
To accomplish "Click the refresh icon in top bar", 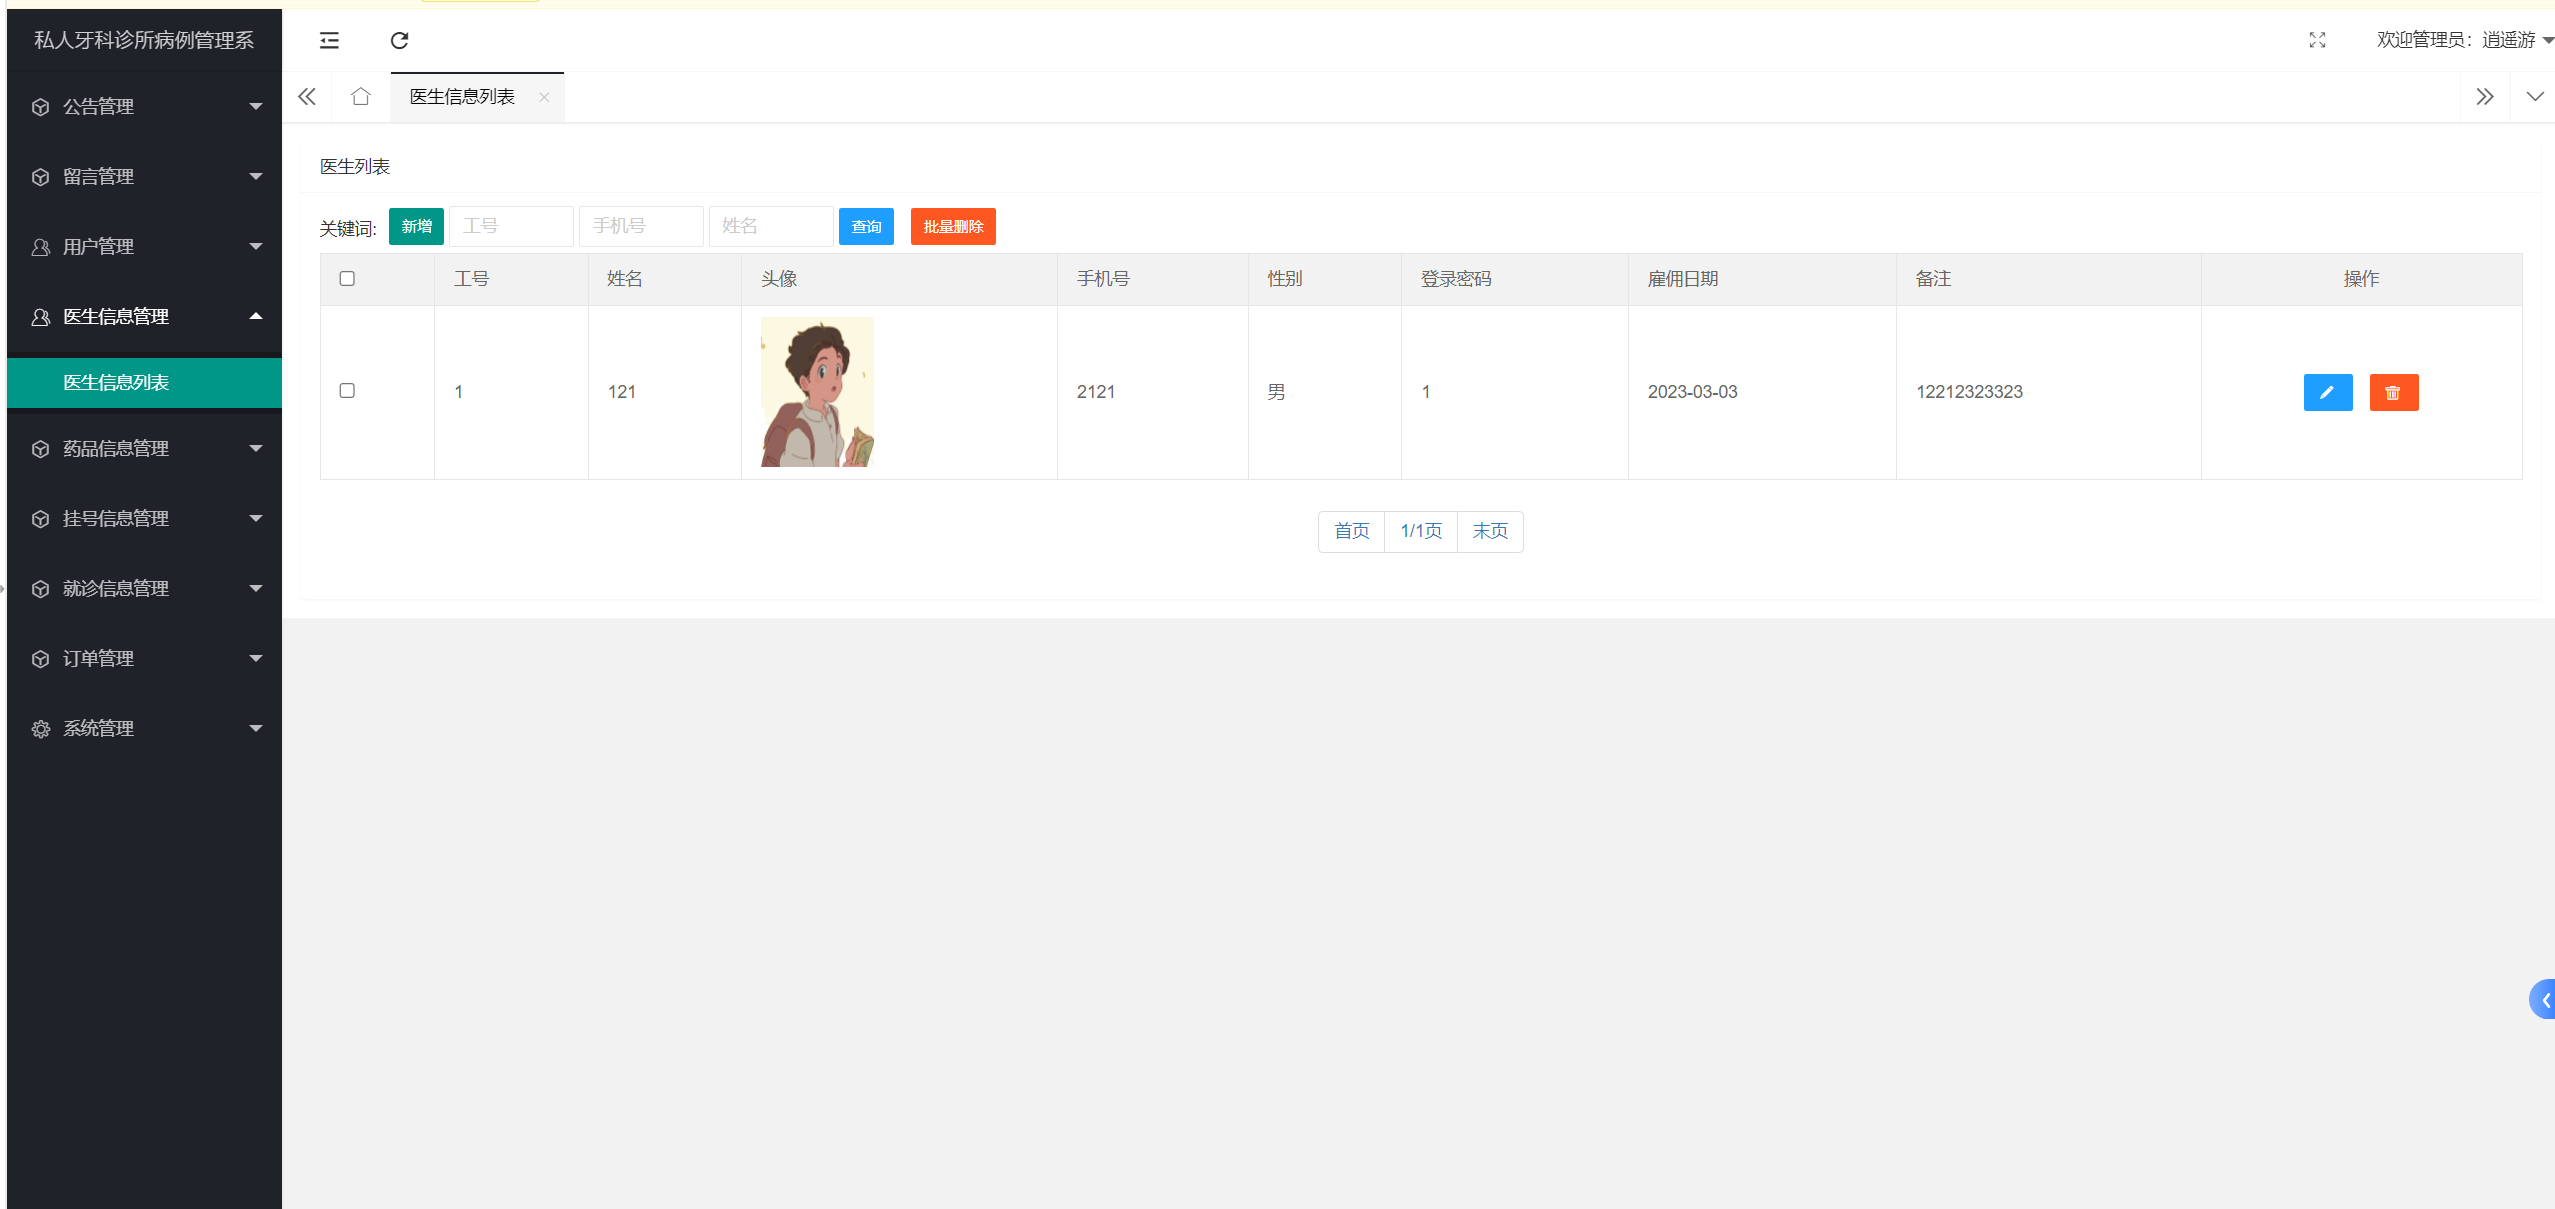I will (399, 40).
